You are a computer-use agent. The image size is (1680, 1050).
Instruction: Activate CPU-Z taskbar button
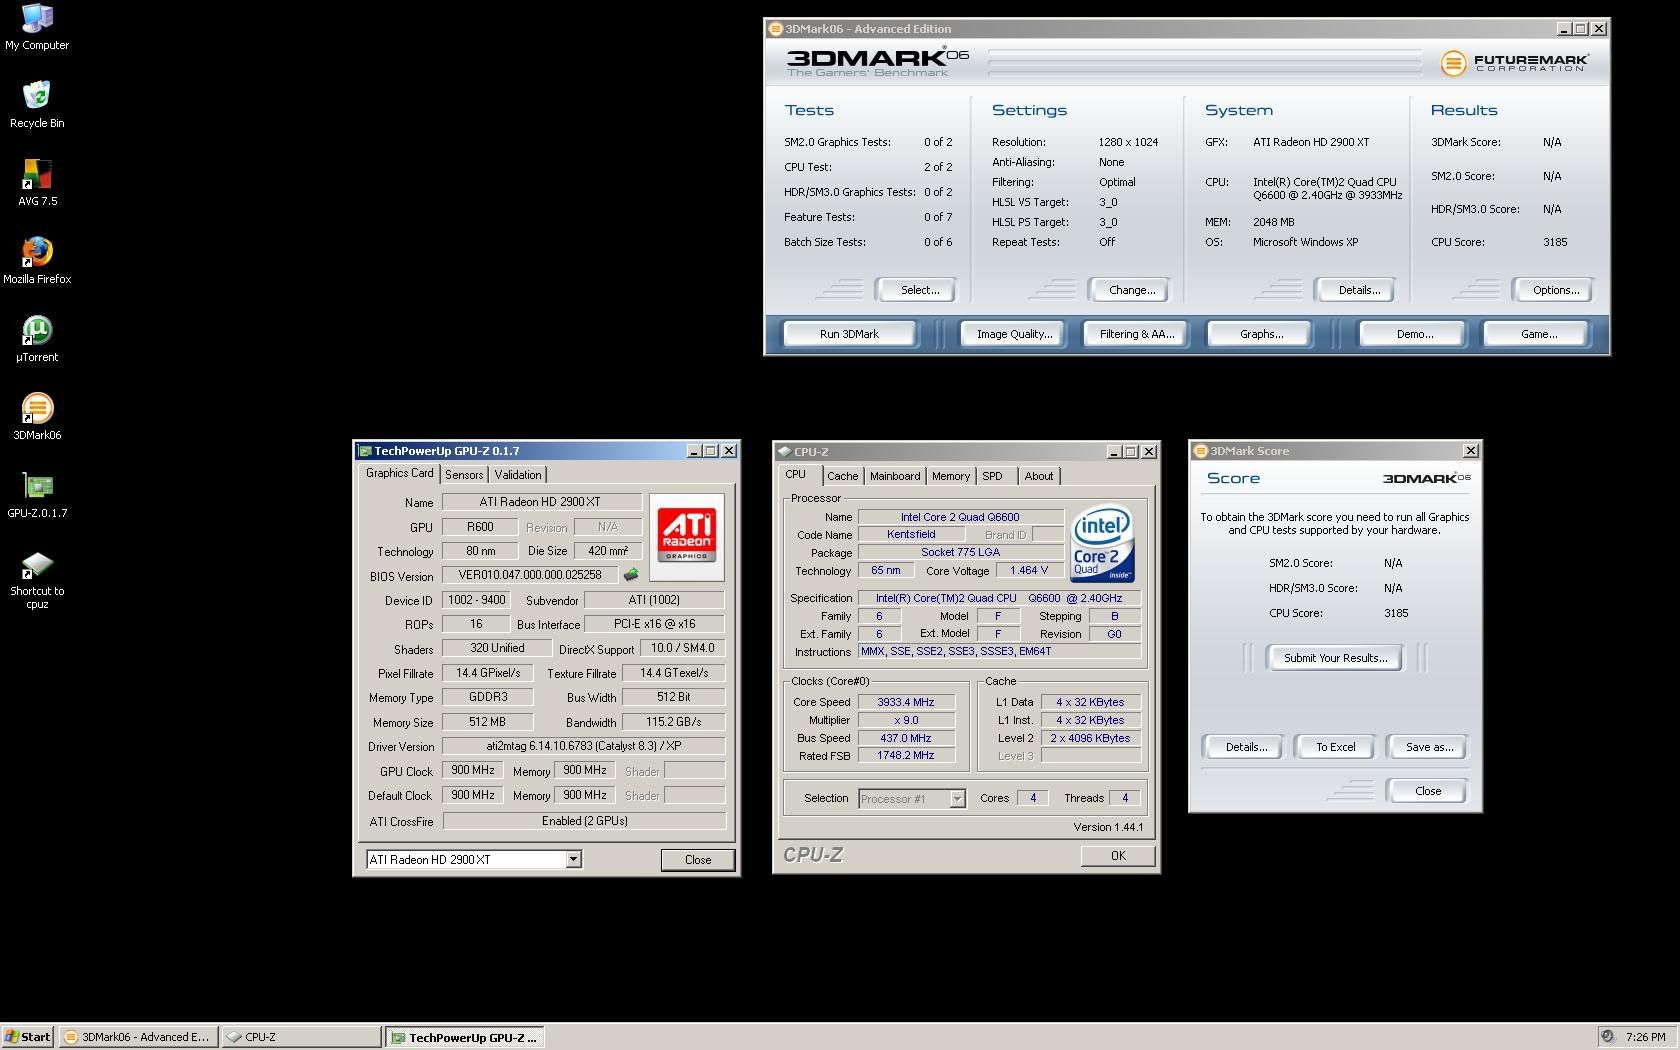(x=302, y=1037)
